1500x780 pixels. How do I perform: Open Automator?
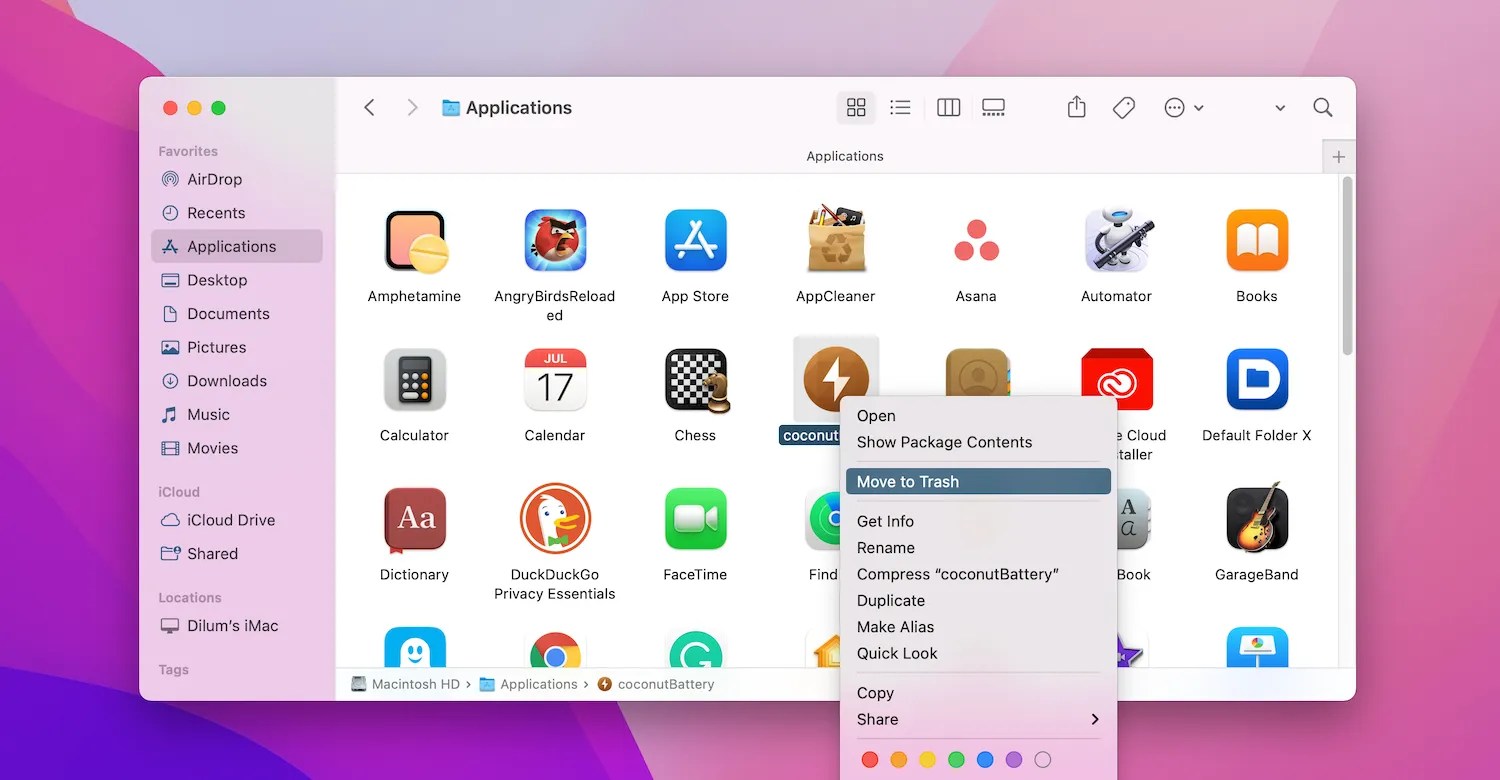(1117, 240)
